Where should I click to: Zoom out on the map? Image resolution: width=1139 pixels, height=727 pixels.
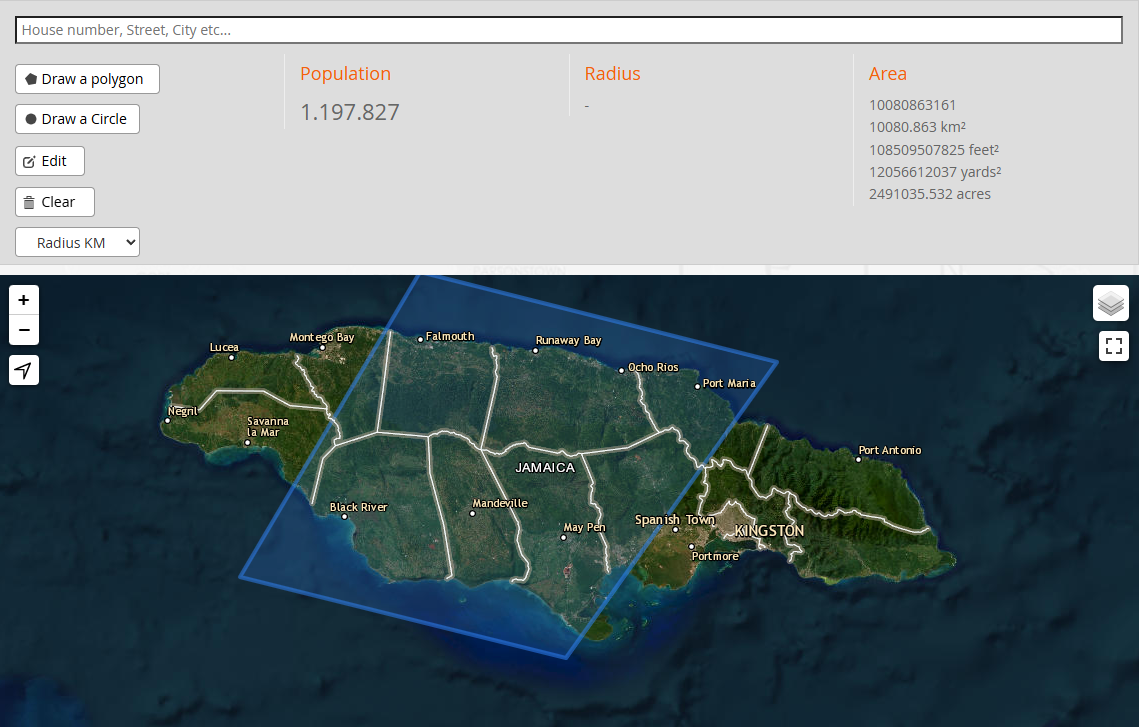(24, 330)
